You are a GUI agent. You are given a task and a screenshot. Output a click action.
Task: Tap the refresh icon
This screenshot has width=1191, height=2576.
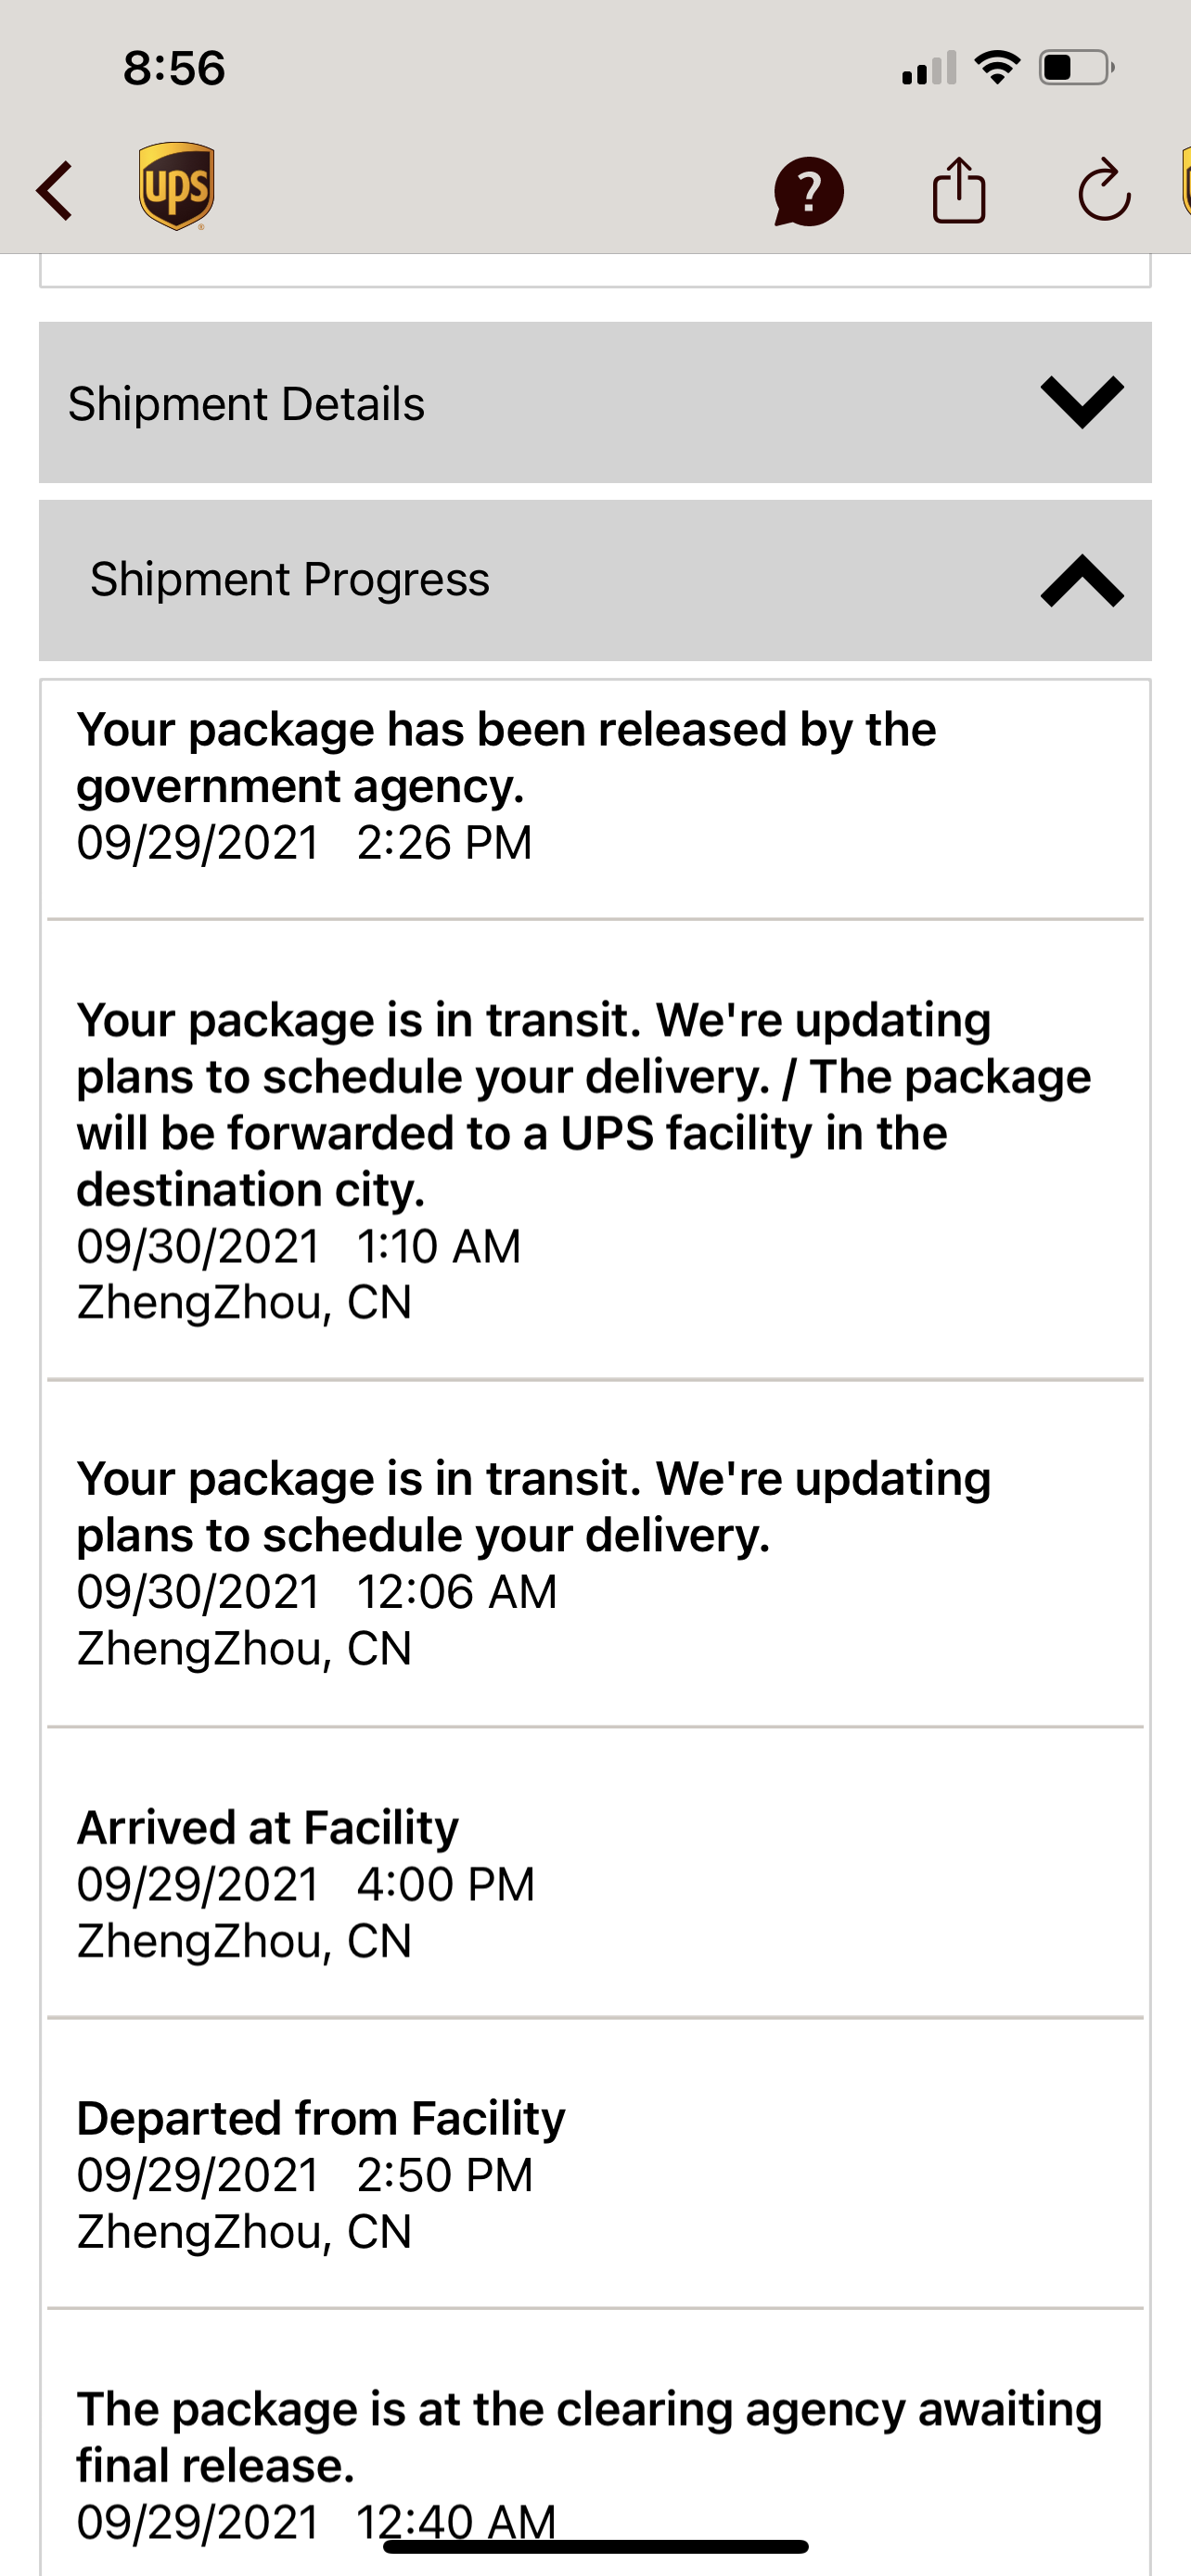click(x=1103, y=190)
